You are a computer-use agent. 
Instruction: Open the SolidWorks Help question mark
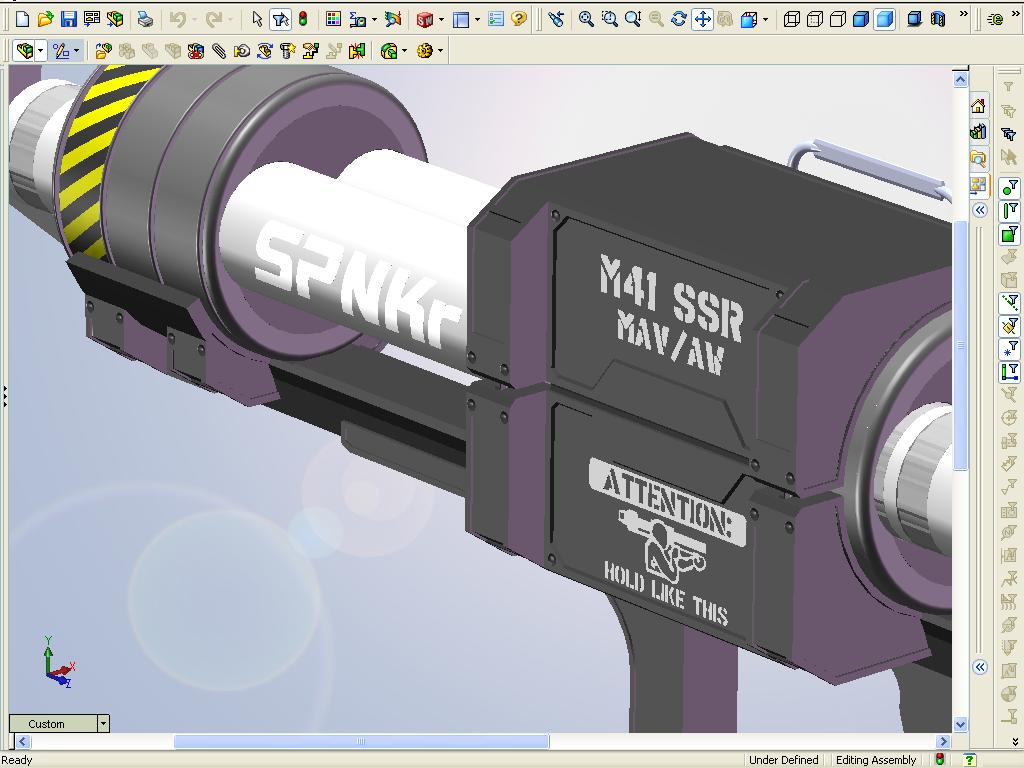click(x=518, y=19)
